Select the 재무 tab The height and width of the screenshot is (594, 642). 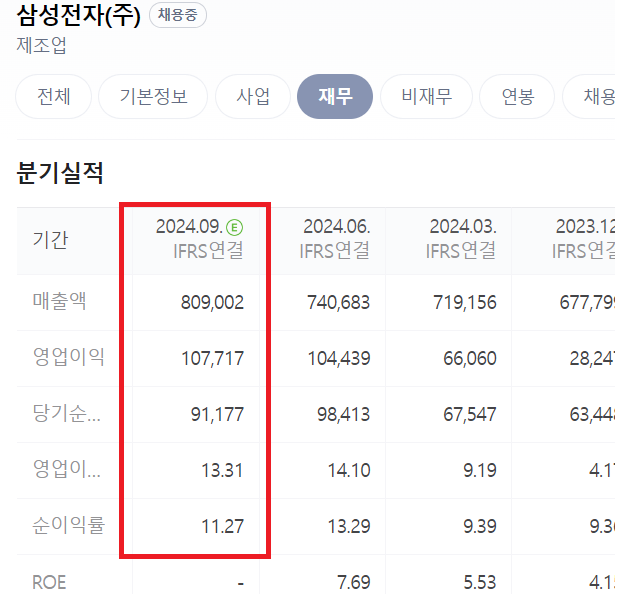[335, 97]
